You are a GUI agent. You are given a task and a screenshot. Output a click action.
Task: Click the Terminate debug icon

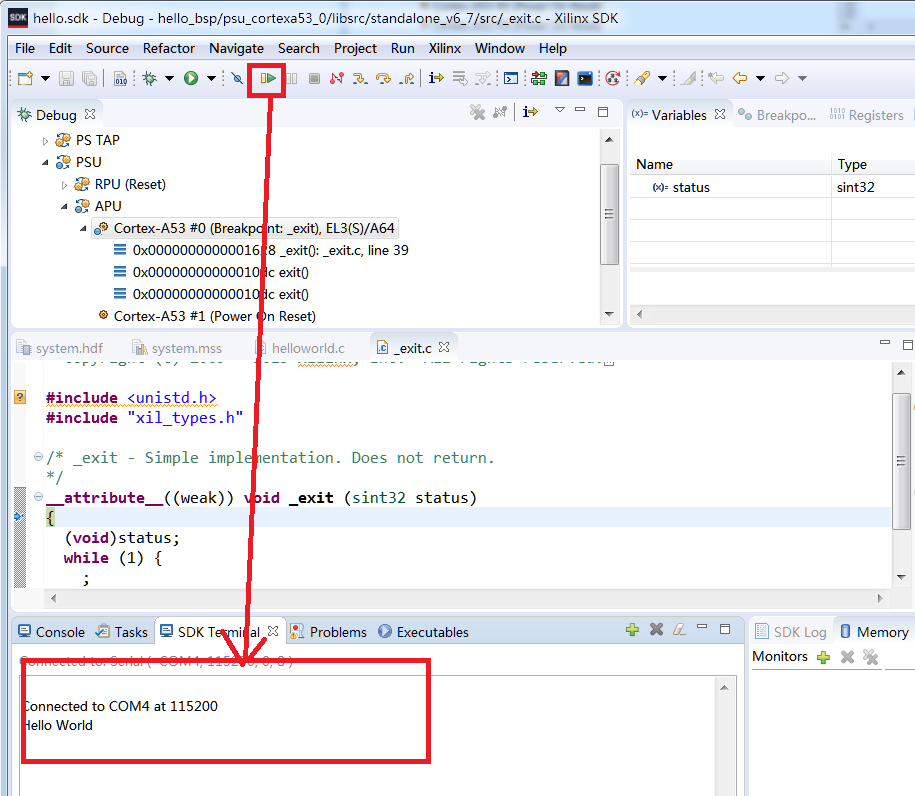tap(315, 78)
